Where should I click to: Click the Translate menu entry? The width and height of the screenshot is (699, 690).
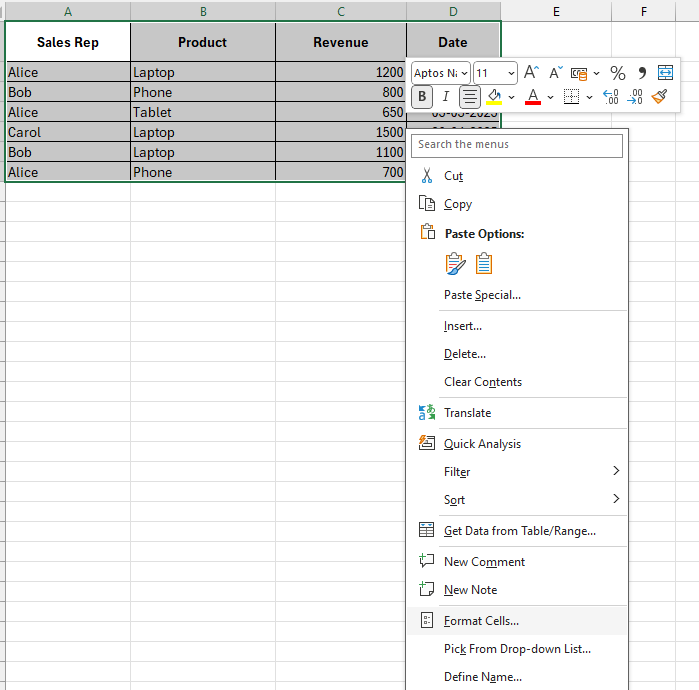coord(517,413)
